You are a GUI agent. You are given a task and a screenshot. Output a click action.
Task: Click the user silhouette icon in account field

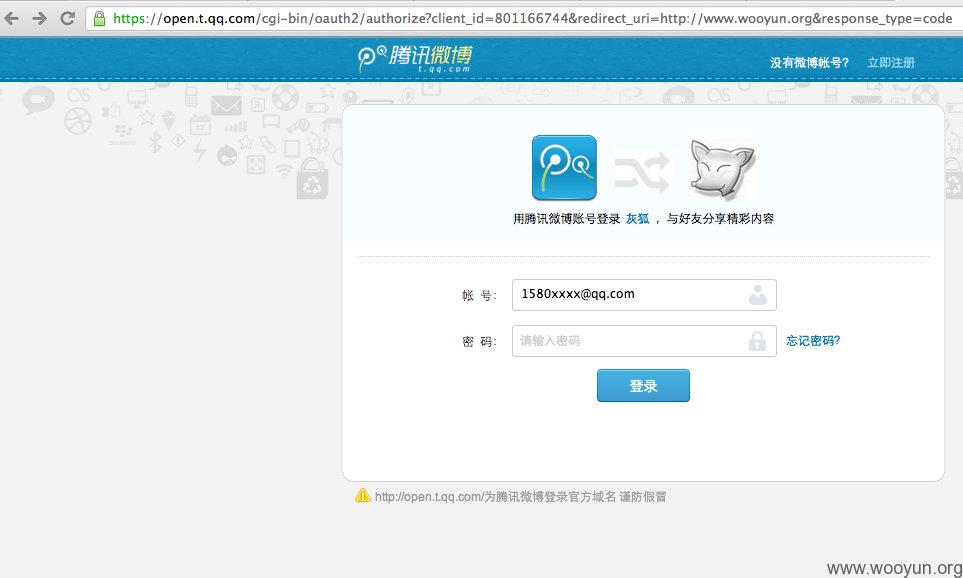[758, 295]
